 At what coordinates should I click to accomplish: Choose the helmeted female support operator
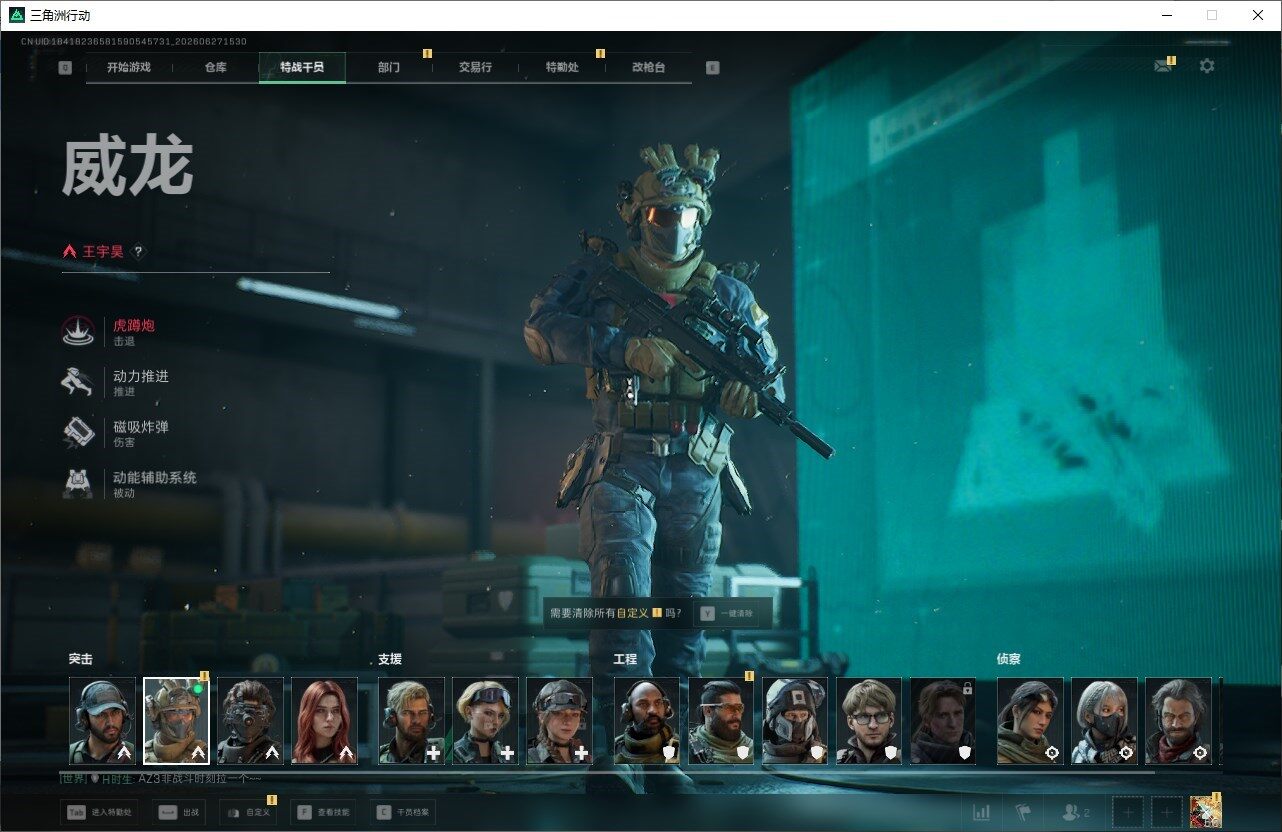point(559,721)
